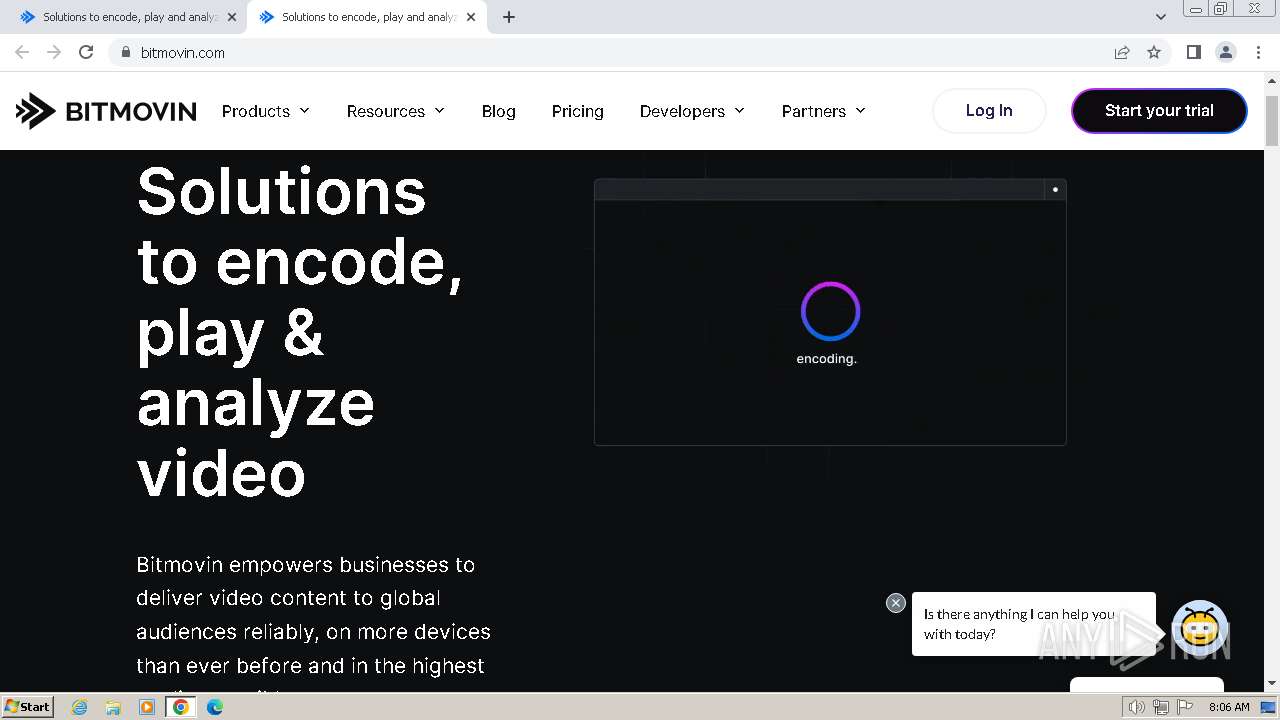Share this page icon
Image resolution: width=1280 pixels, height=720 pixels.
[x=1122, y=52]
